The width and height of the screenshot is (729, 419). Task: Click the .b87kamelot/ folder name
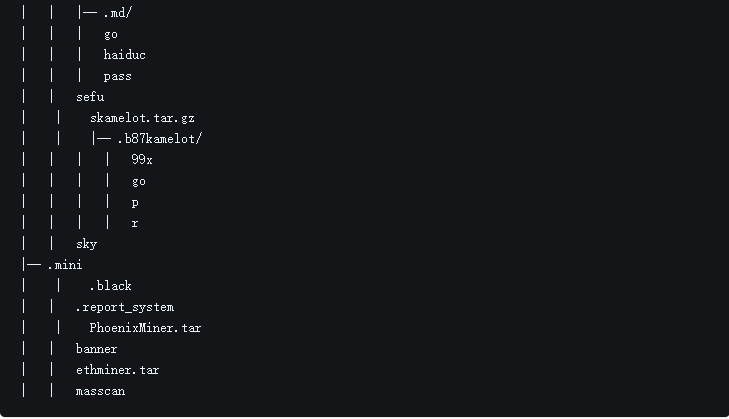pos(159,139)
